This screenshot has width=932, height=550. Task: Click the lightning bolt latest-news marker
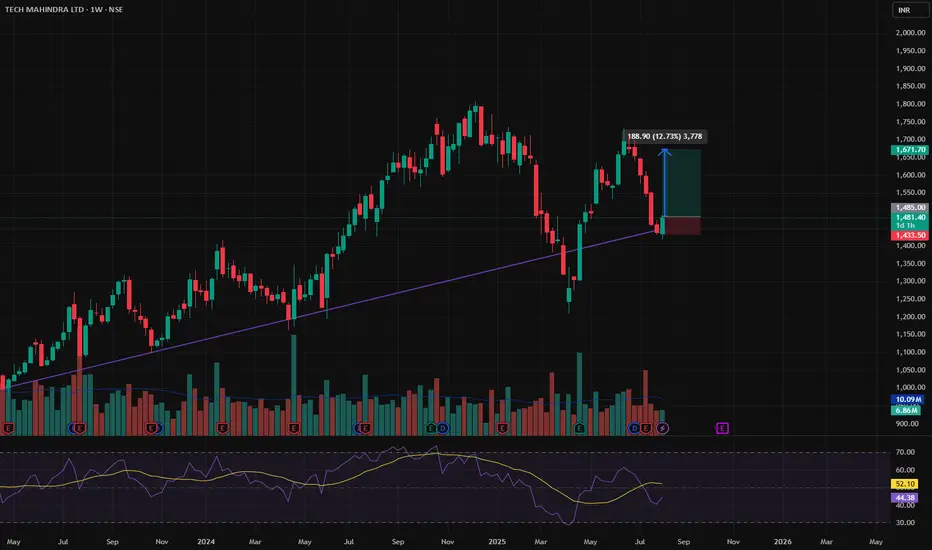click(663, 428)
